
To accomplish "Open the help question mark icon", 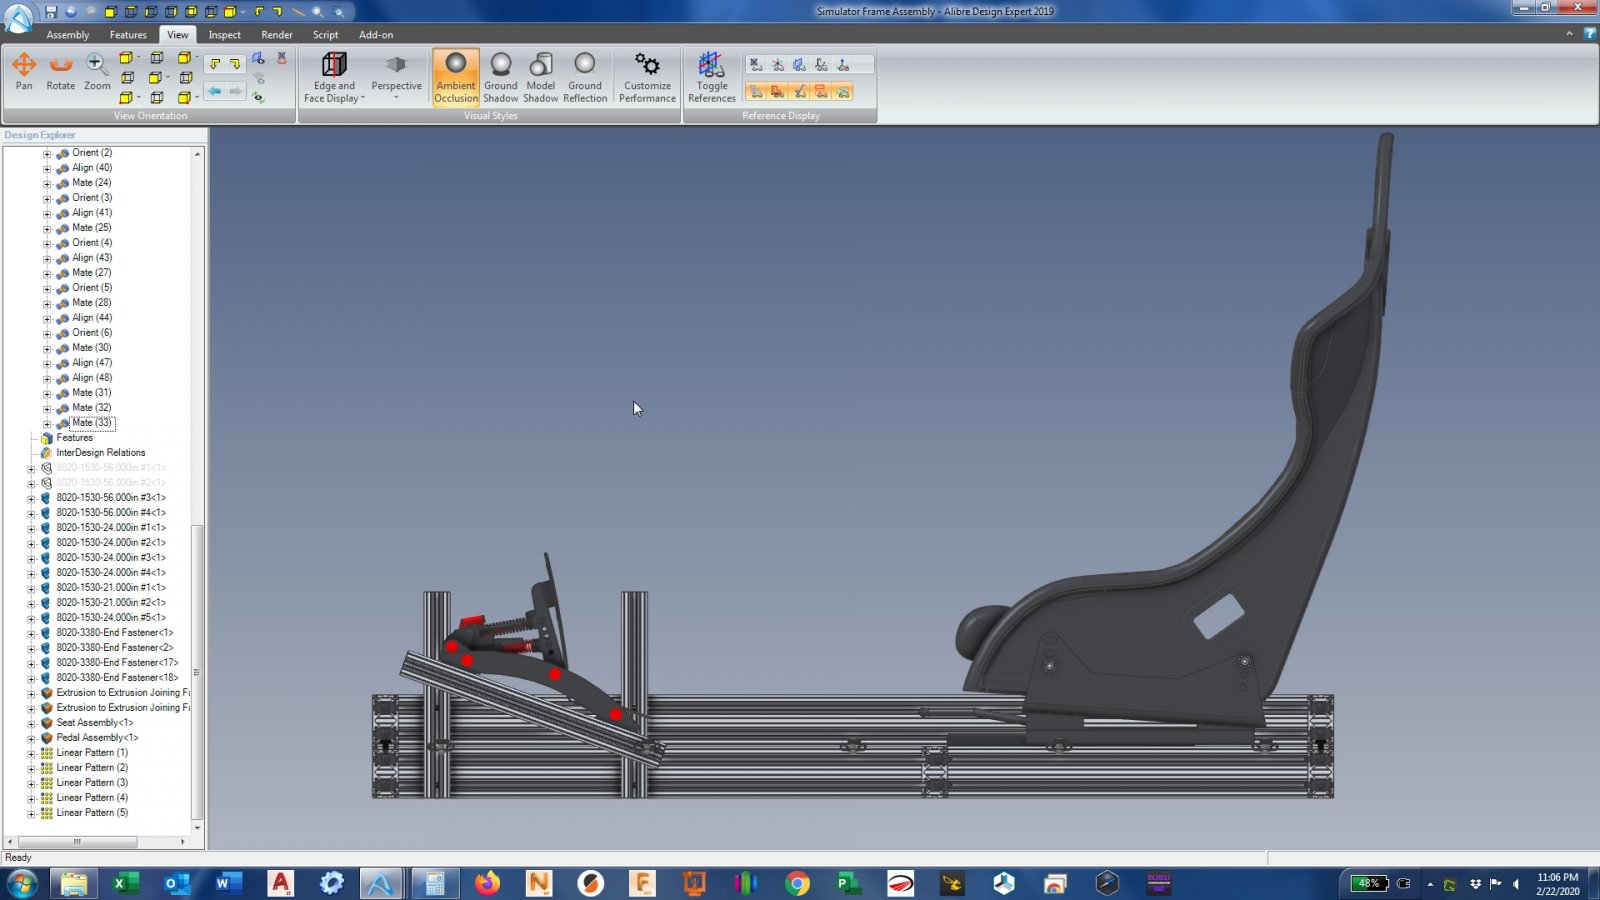I will coord(1589,34).
